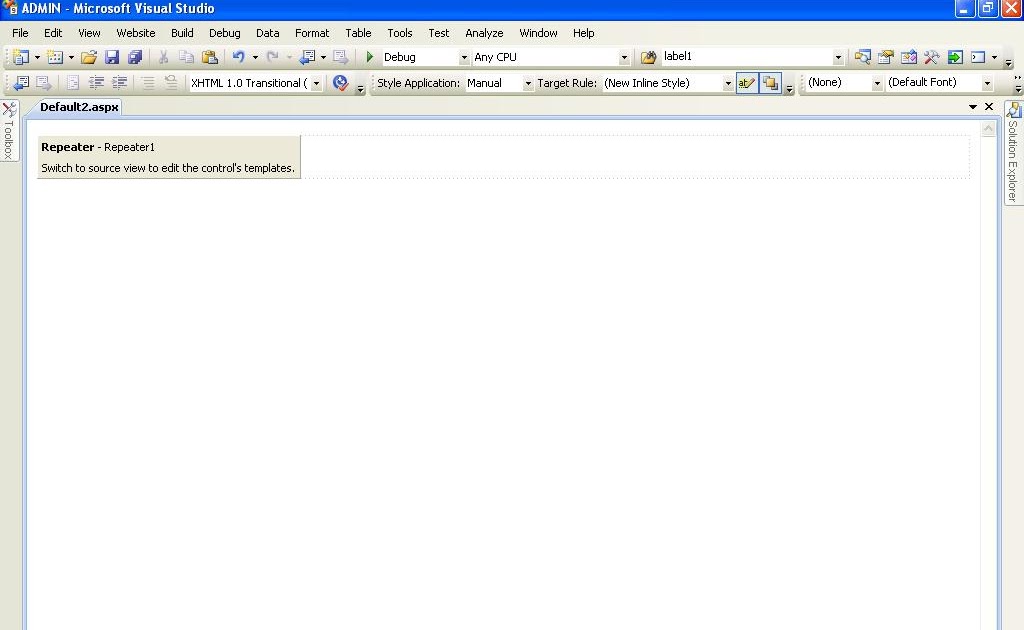Increase text indent via indent icon
The width and height of the screenshot is (1024, 630).
120,82
